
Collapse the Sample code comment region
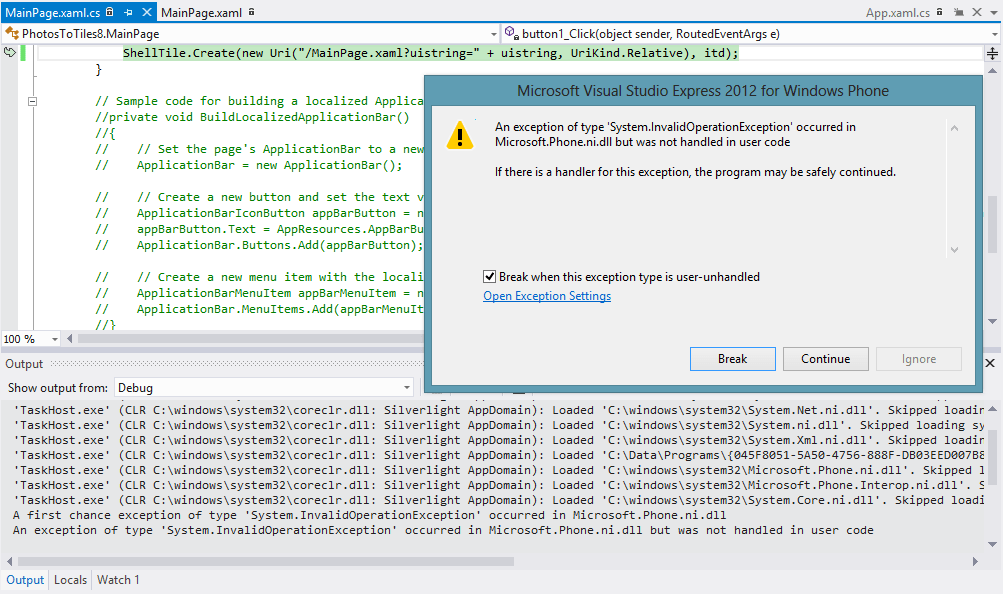(x=33, y=101)
